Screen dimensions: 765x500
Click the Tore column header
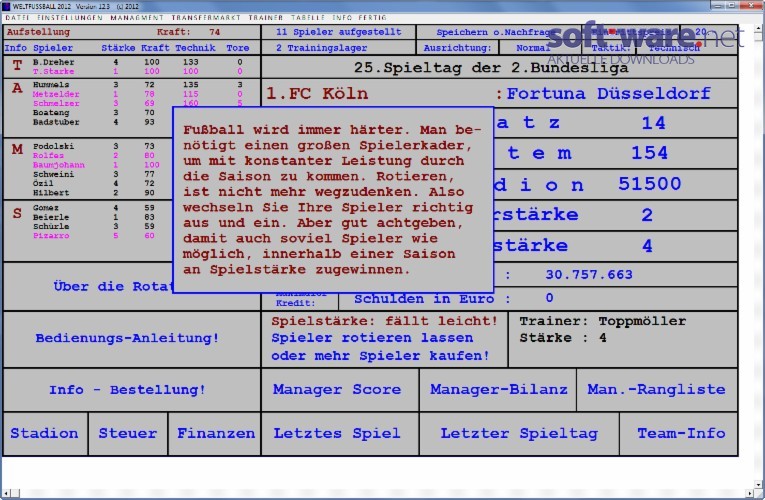click(238, 48)
